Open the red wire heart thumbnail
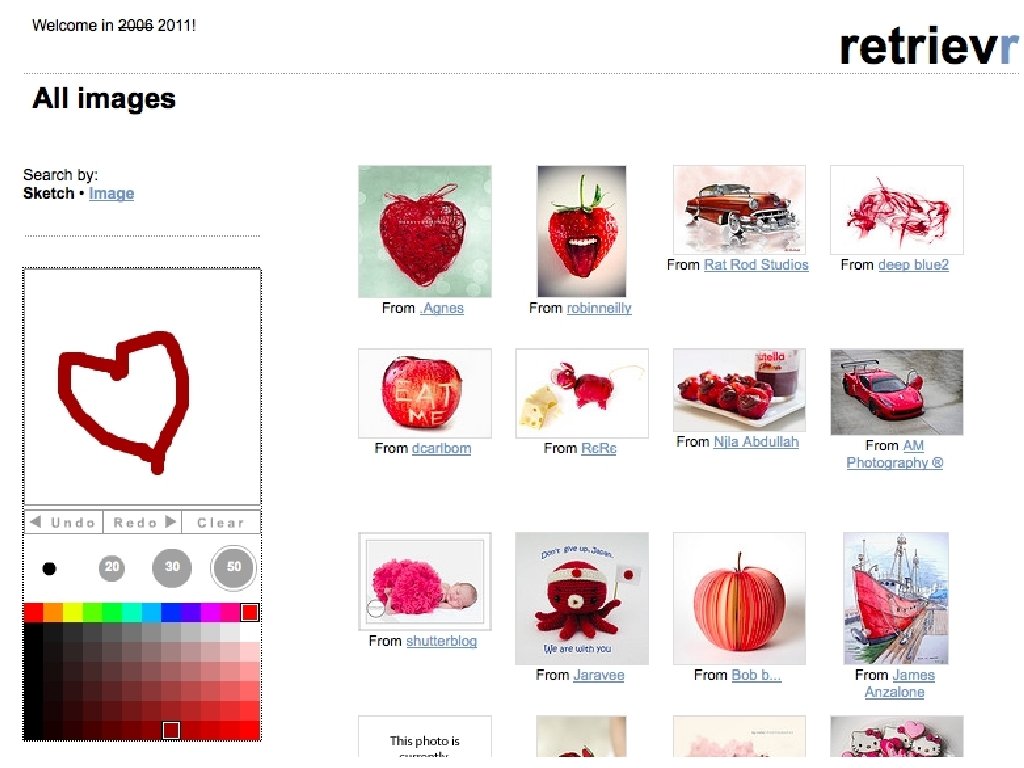The image size is (1024, 768). pos(424,231)
